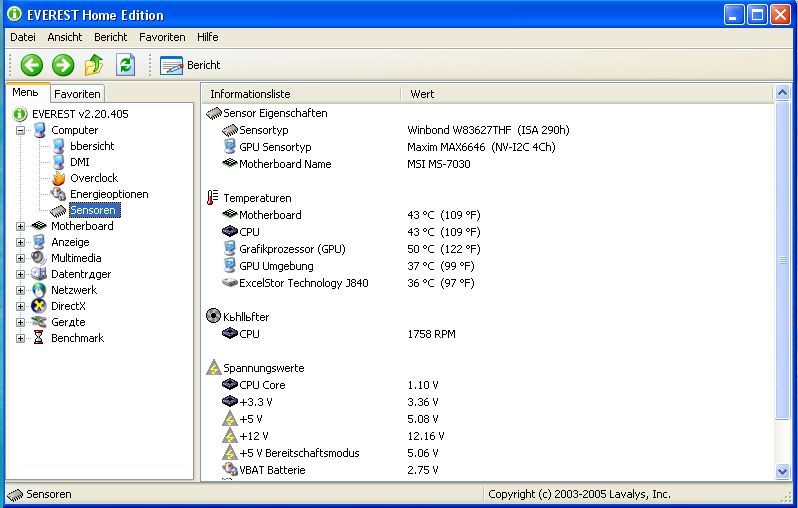Click the Informationsliste column header

tap(301, 94)
